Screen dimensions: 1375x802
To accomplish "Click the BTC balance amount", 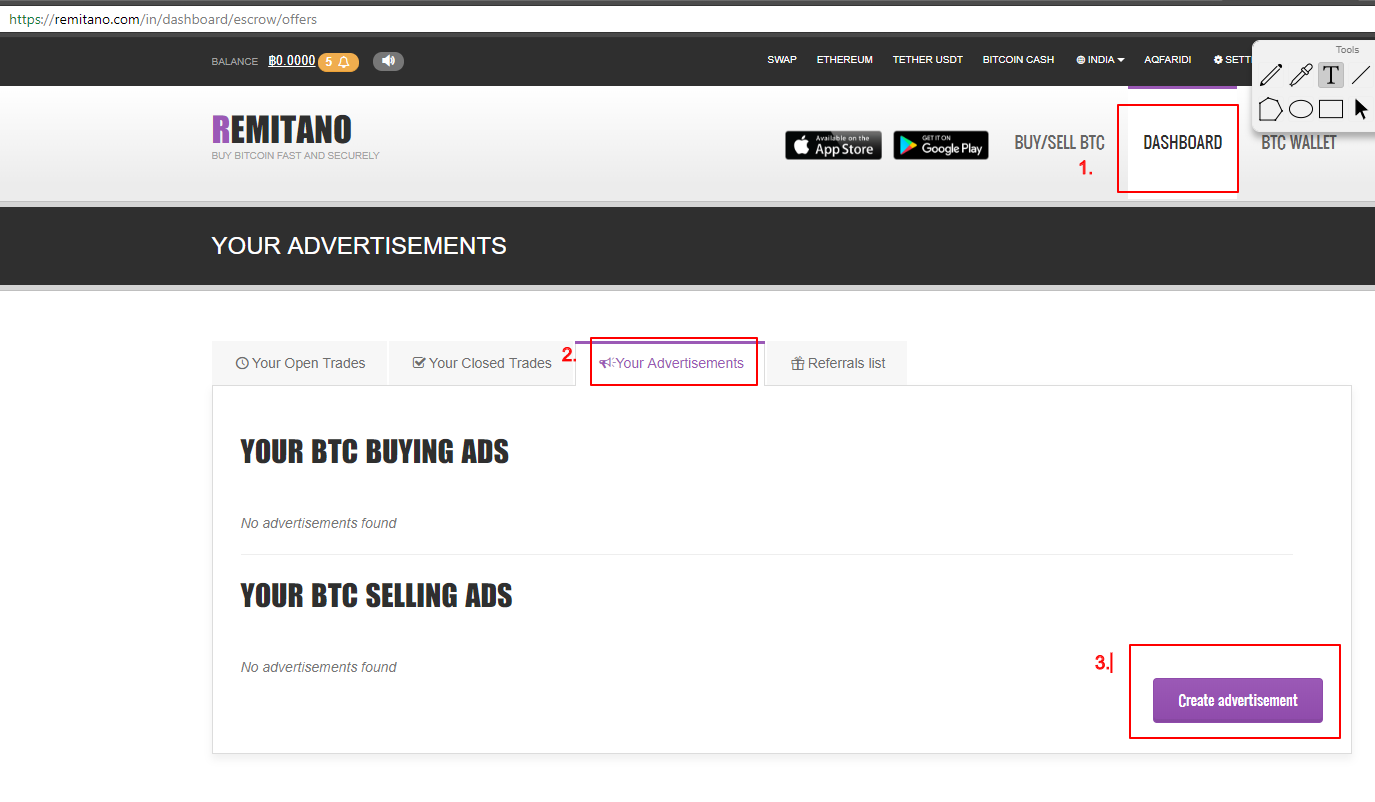I will click(292, 61).
